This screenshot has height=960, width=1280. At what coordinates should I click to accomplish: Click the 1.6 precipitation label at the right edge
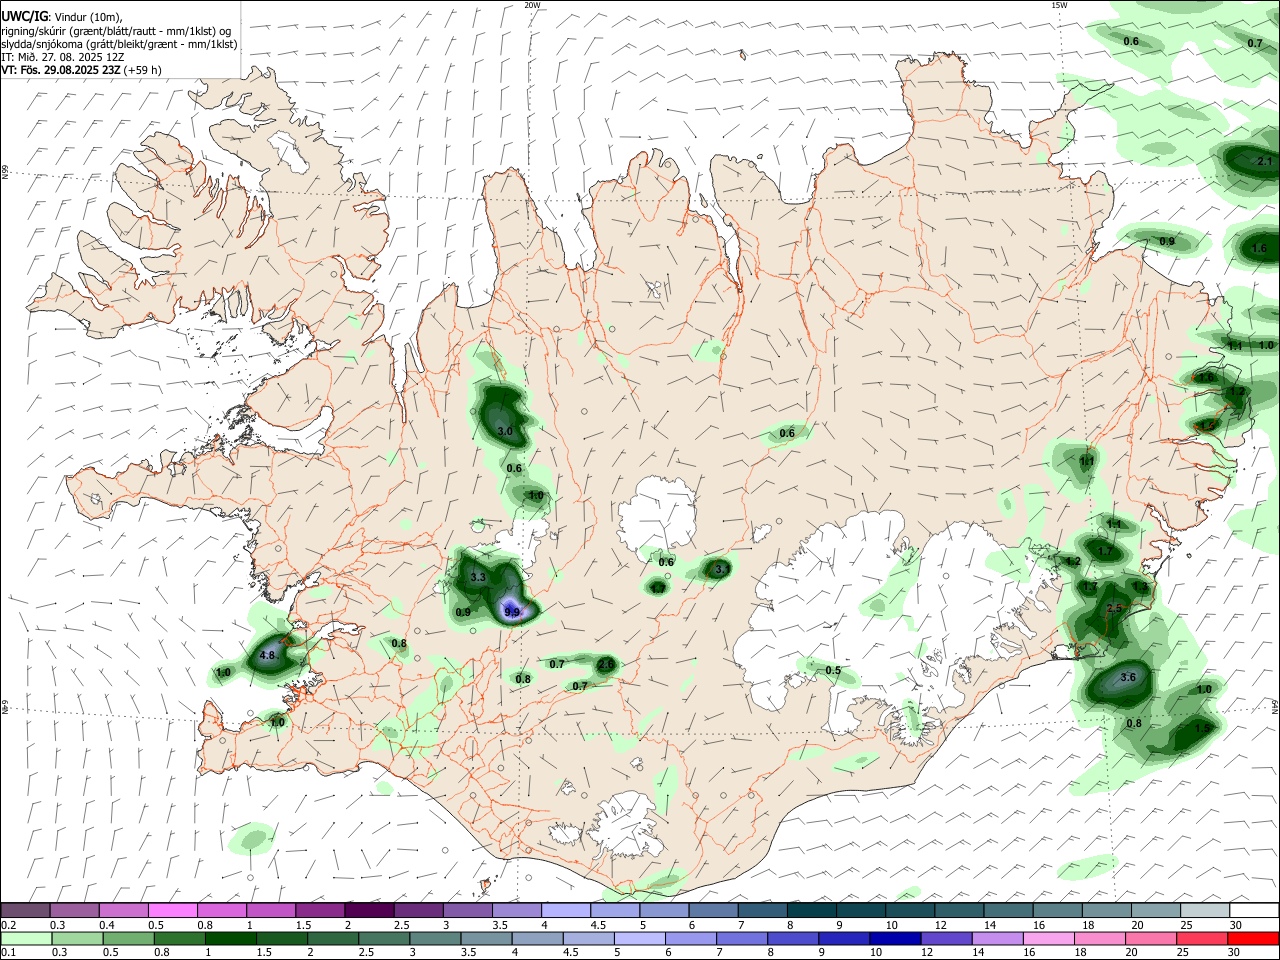point(1259,248)
